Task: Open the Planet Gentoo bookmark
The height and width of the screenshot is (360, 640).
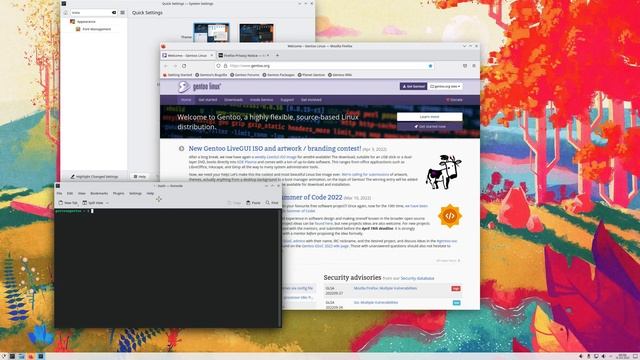Action: pyautogui.click(x=311, y=75)
